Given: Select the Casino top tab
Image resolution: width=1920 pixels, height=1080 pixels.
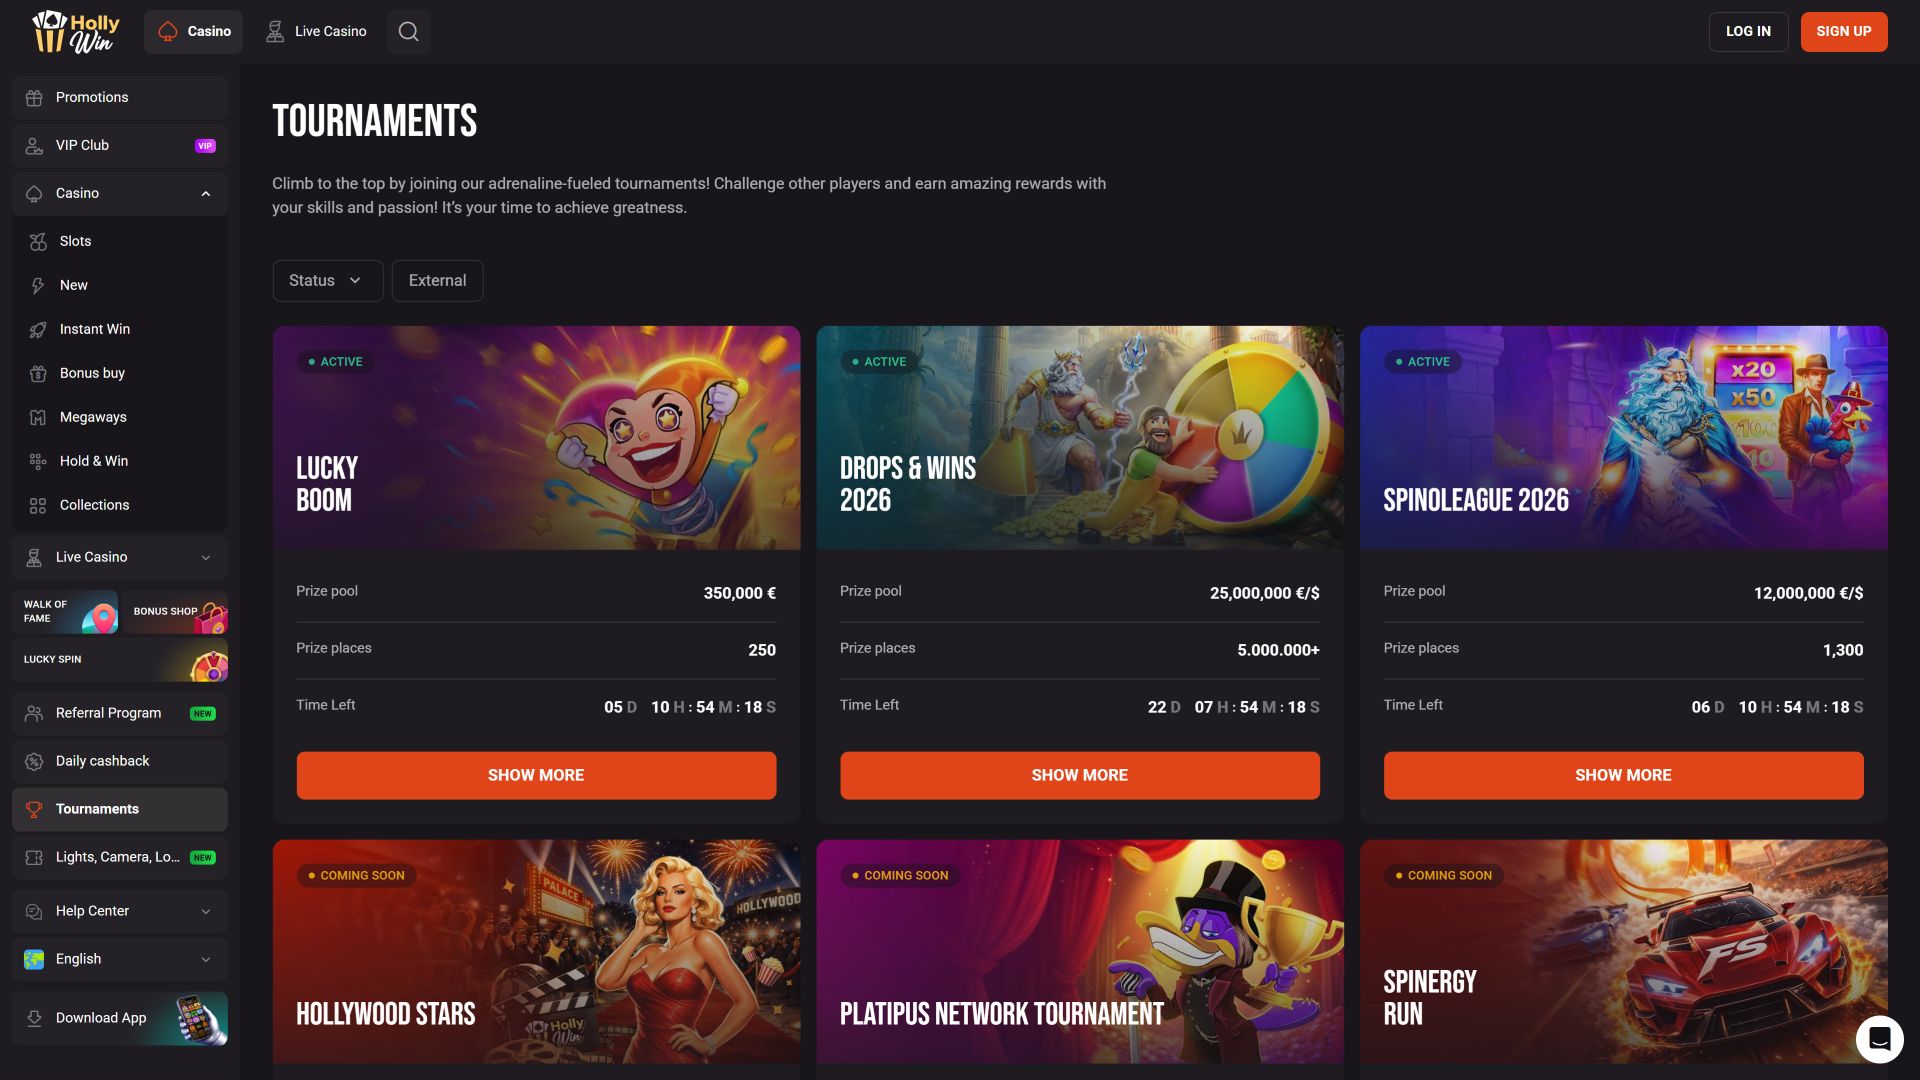Looking at the screenshot, I should pyautogui.click(x=194, y=31).
